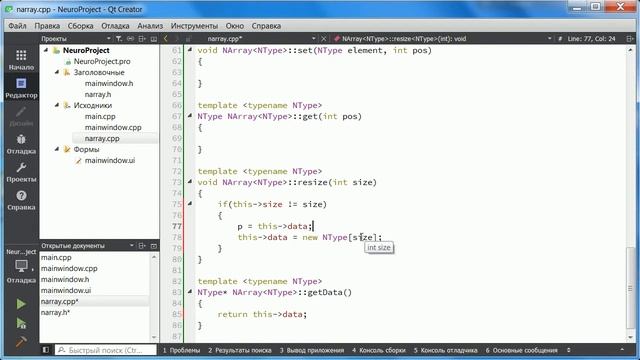640x360 pixels.
Task: Open Проекты mode with wrench icon
Action: pyautogui.click(x=21, y=172)
